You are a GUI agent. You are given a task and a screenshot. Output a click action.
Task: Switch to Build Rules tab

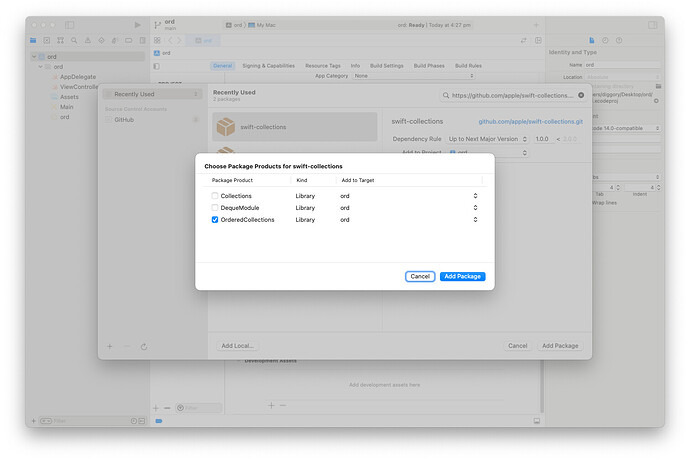468,66
